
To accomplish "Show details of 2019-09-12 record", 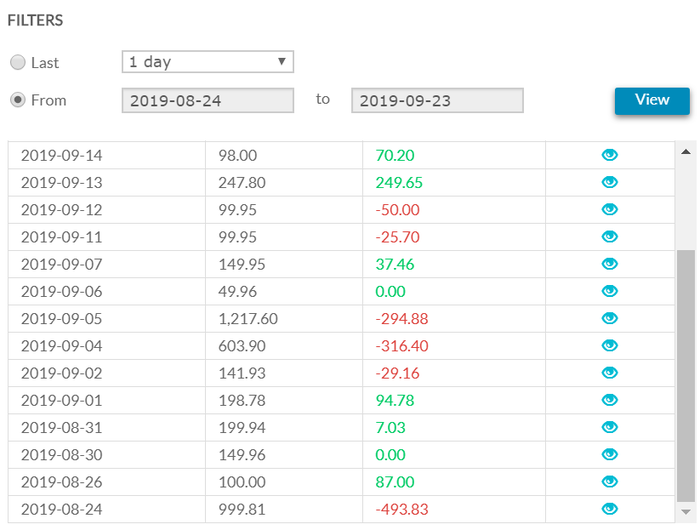I will 609,209.
